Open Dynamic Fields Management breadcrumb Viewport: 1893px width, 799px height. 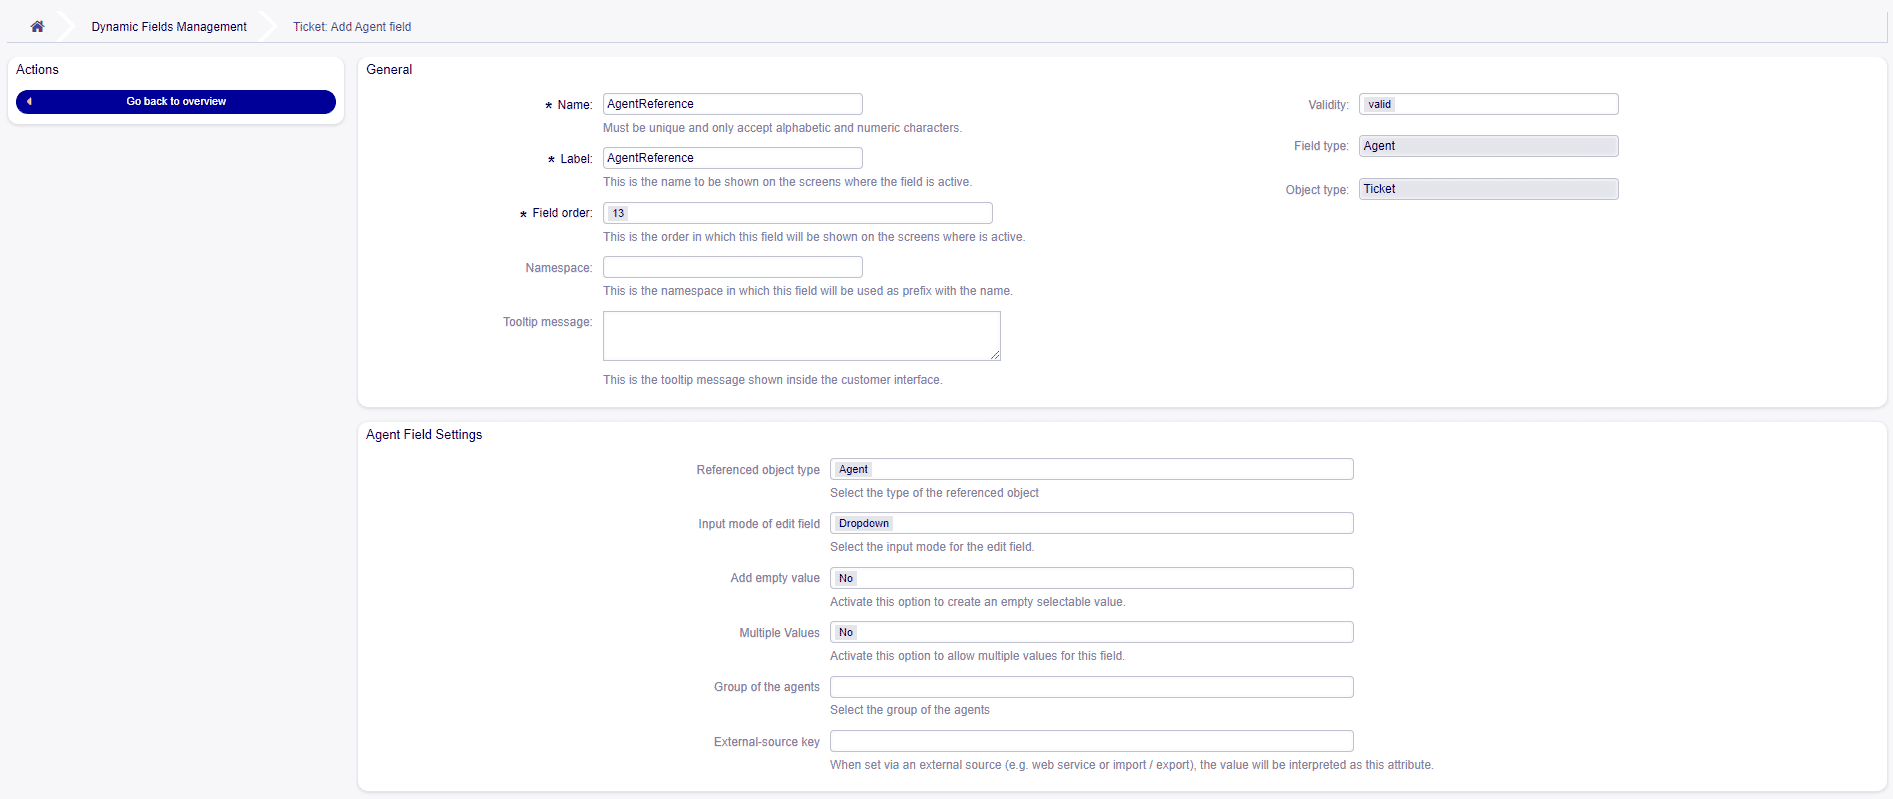169,27
